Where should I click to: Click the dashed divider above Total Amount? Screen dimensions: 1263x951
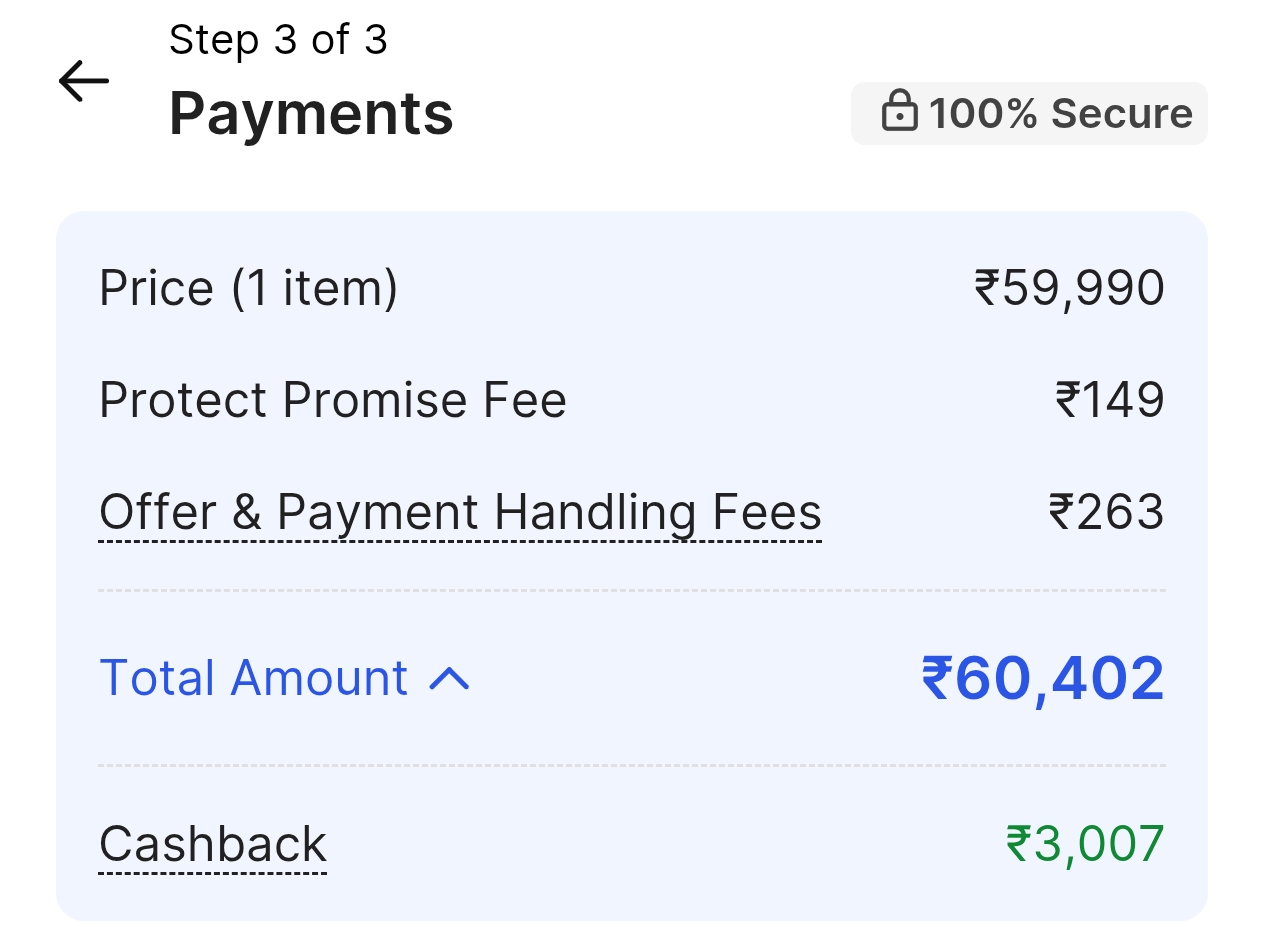tap(632, 591)
